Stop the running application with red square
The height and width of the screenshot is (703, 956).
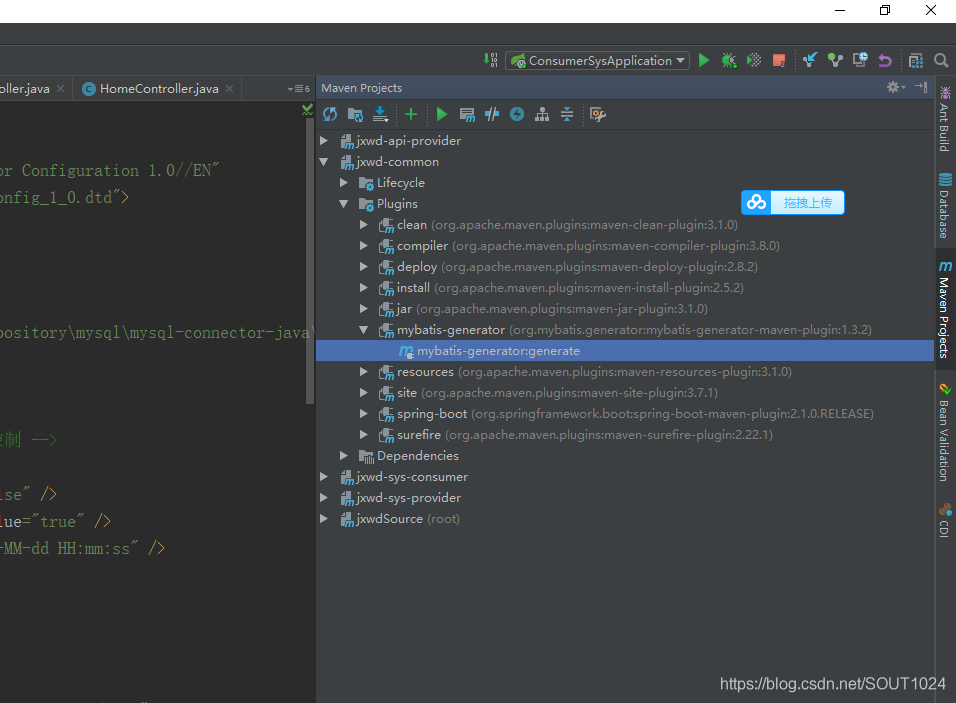coord(779,60)
